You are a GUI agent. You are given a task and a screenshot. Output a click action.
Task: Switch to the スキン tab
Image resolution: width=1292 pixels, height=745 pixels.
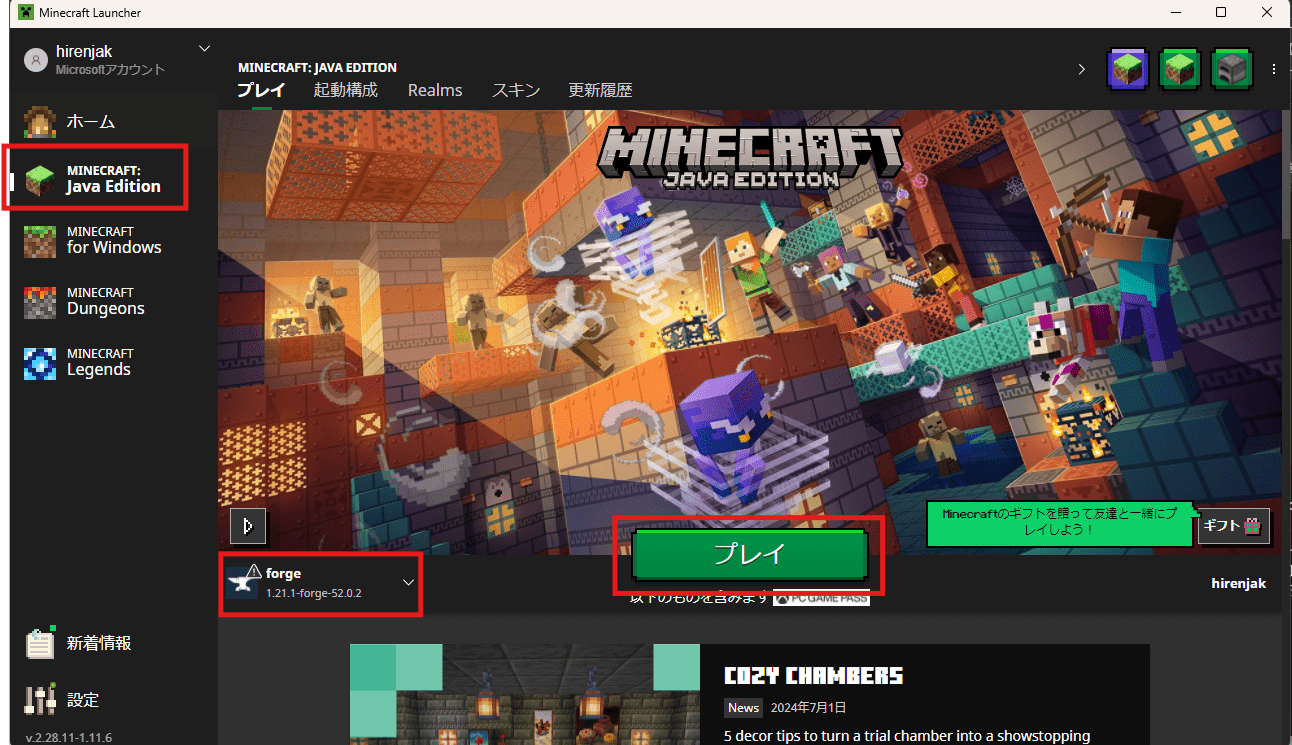(516, 90)
